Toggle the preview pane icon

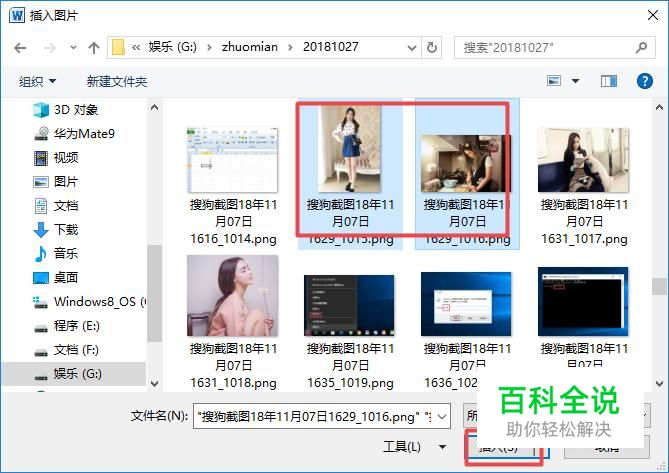click(609, 81)
